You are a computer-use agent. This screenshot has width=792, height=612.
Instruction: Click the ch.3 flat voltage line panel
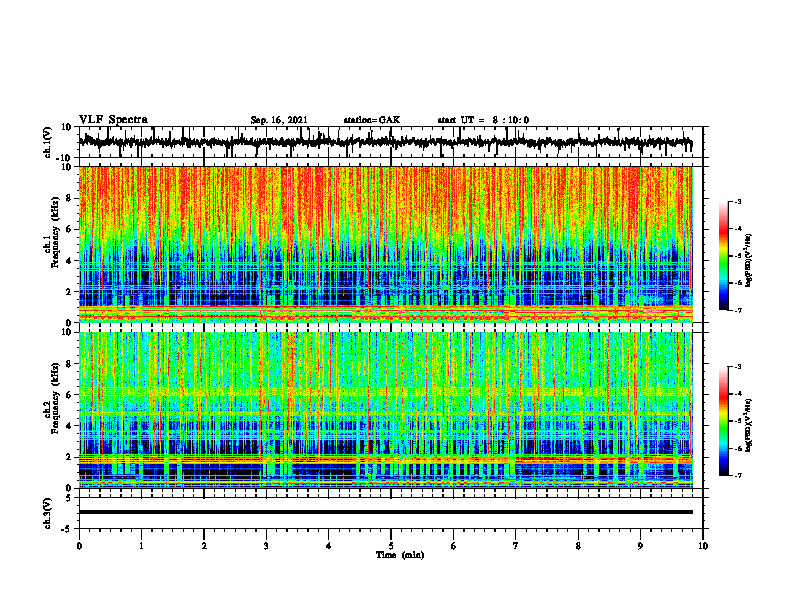coord(391,513)
